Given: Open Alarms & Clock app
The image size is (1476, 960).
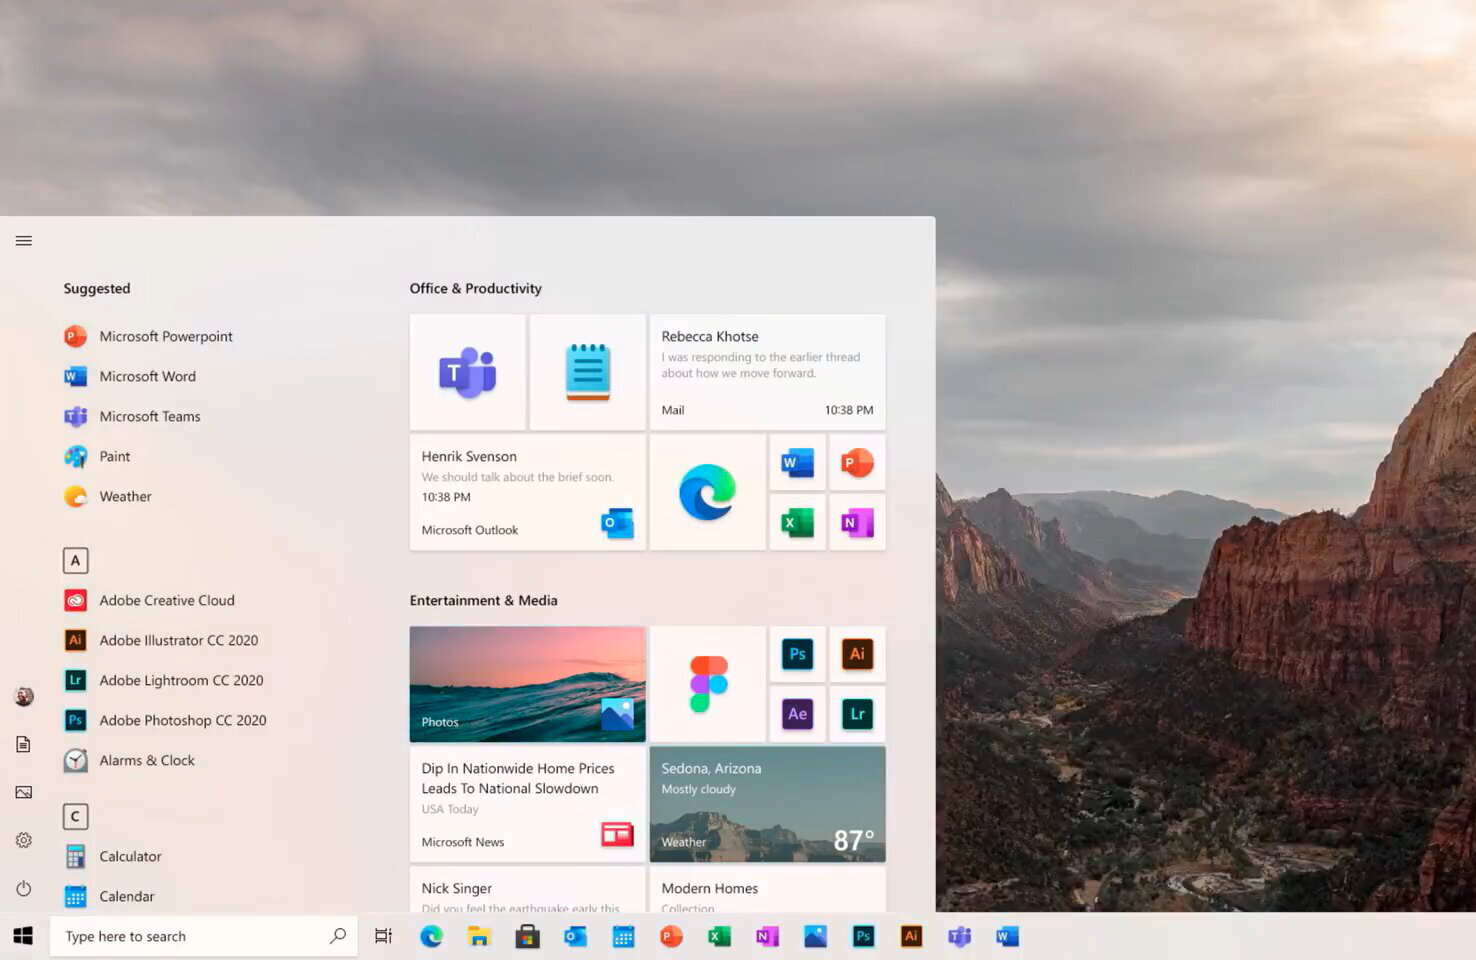Looking at the screenshot, I should (129, 760).
